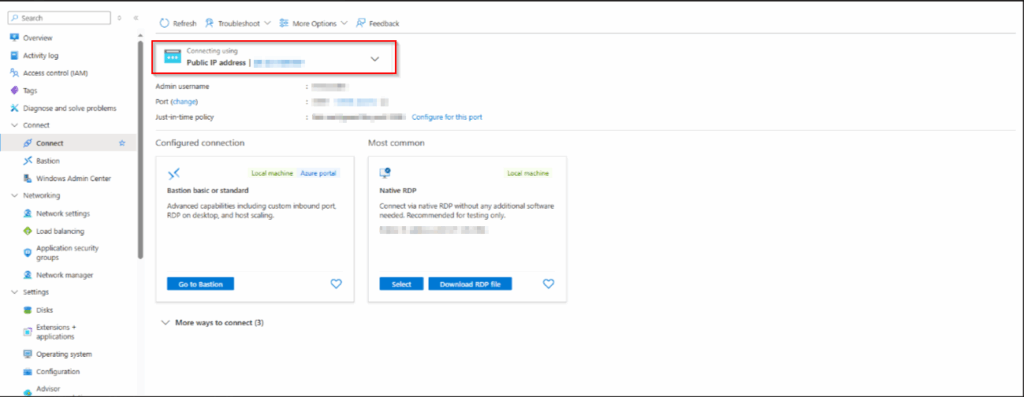The height and width of the screenshot is (397, 1024).
Task: Click the sidebar Search input field
Action: point(59,18)
